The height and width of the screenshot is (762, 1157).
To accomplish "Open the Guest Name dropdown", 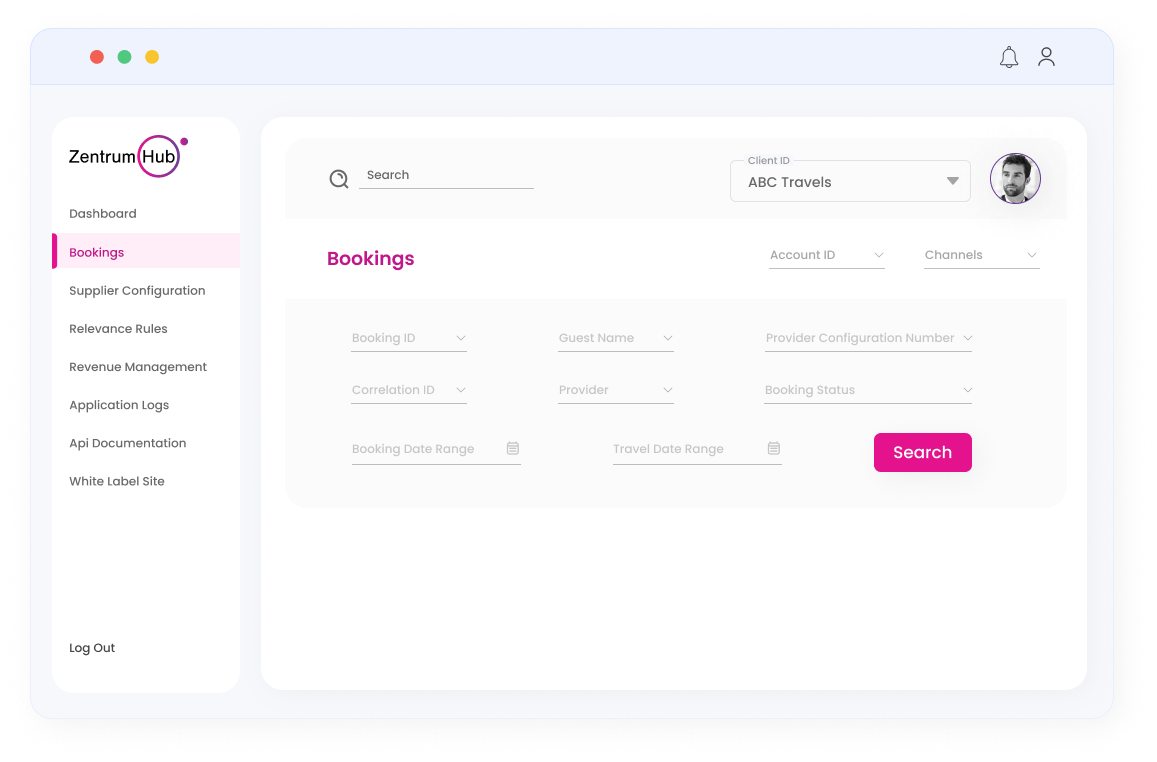I will point(615,338).
